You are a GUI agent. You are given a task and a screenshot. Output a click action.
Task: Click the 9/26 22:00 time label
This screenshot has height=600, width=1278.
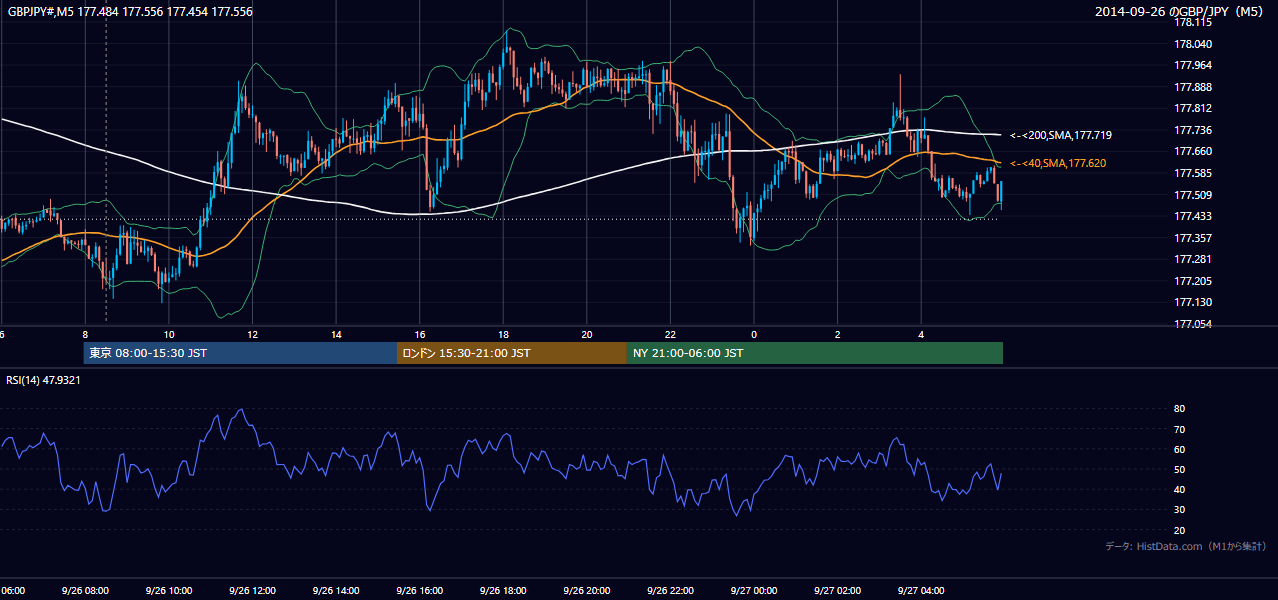670,591
